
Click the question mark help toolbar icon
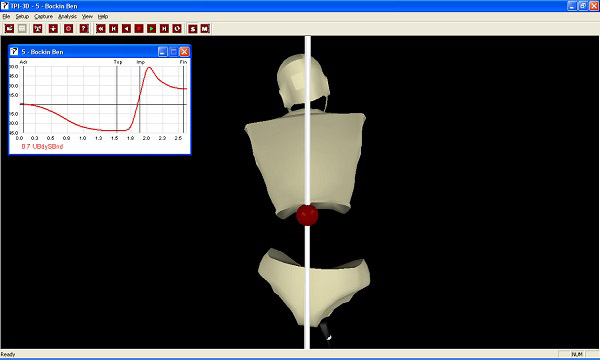pyautogui.click(x=84, y=29)
